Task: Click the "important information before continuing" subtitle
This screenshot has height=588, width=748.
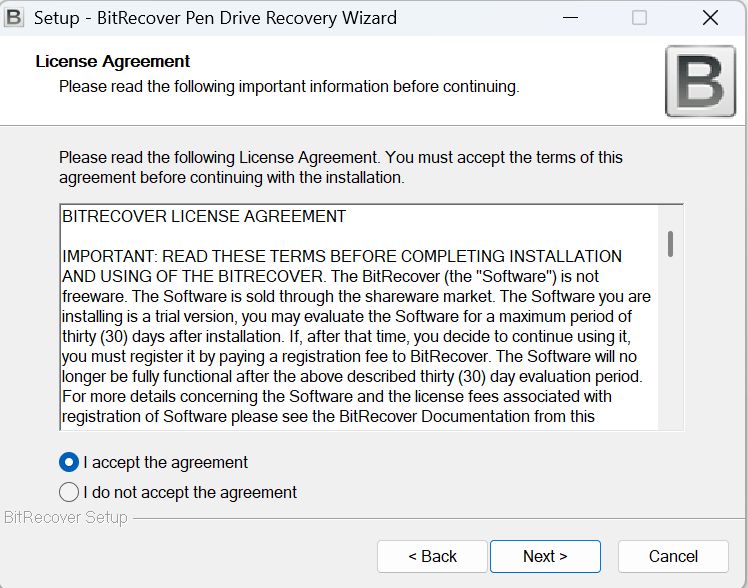Action: click(289, 86)
